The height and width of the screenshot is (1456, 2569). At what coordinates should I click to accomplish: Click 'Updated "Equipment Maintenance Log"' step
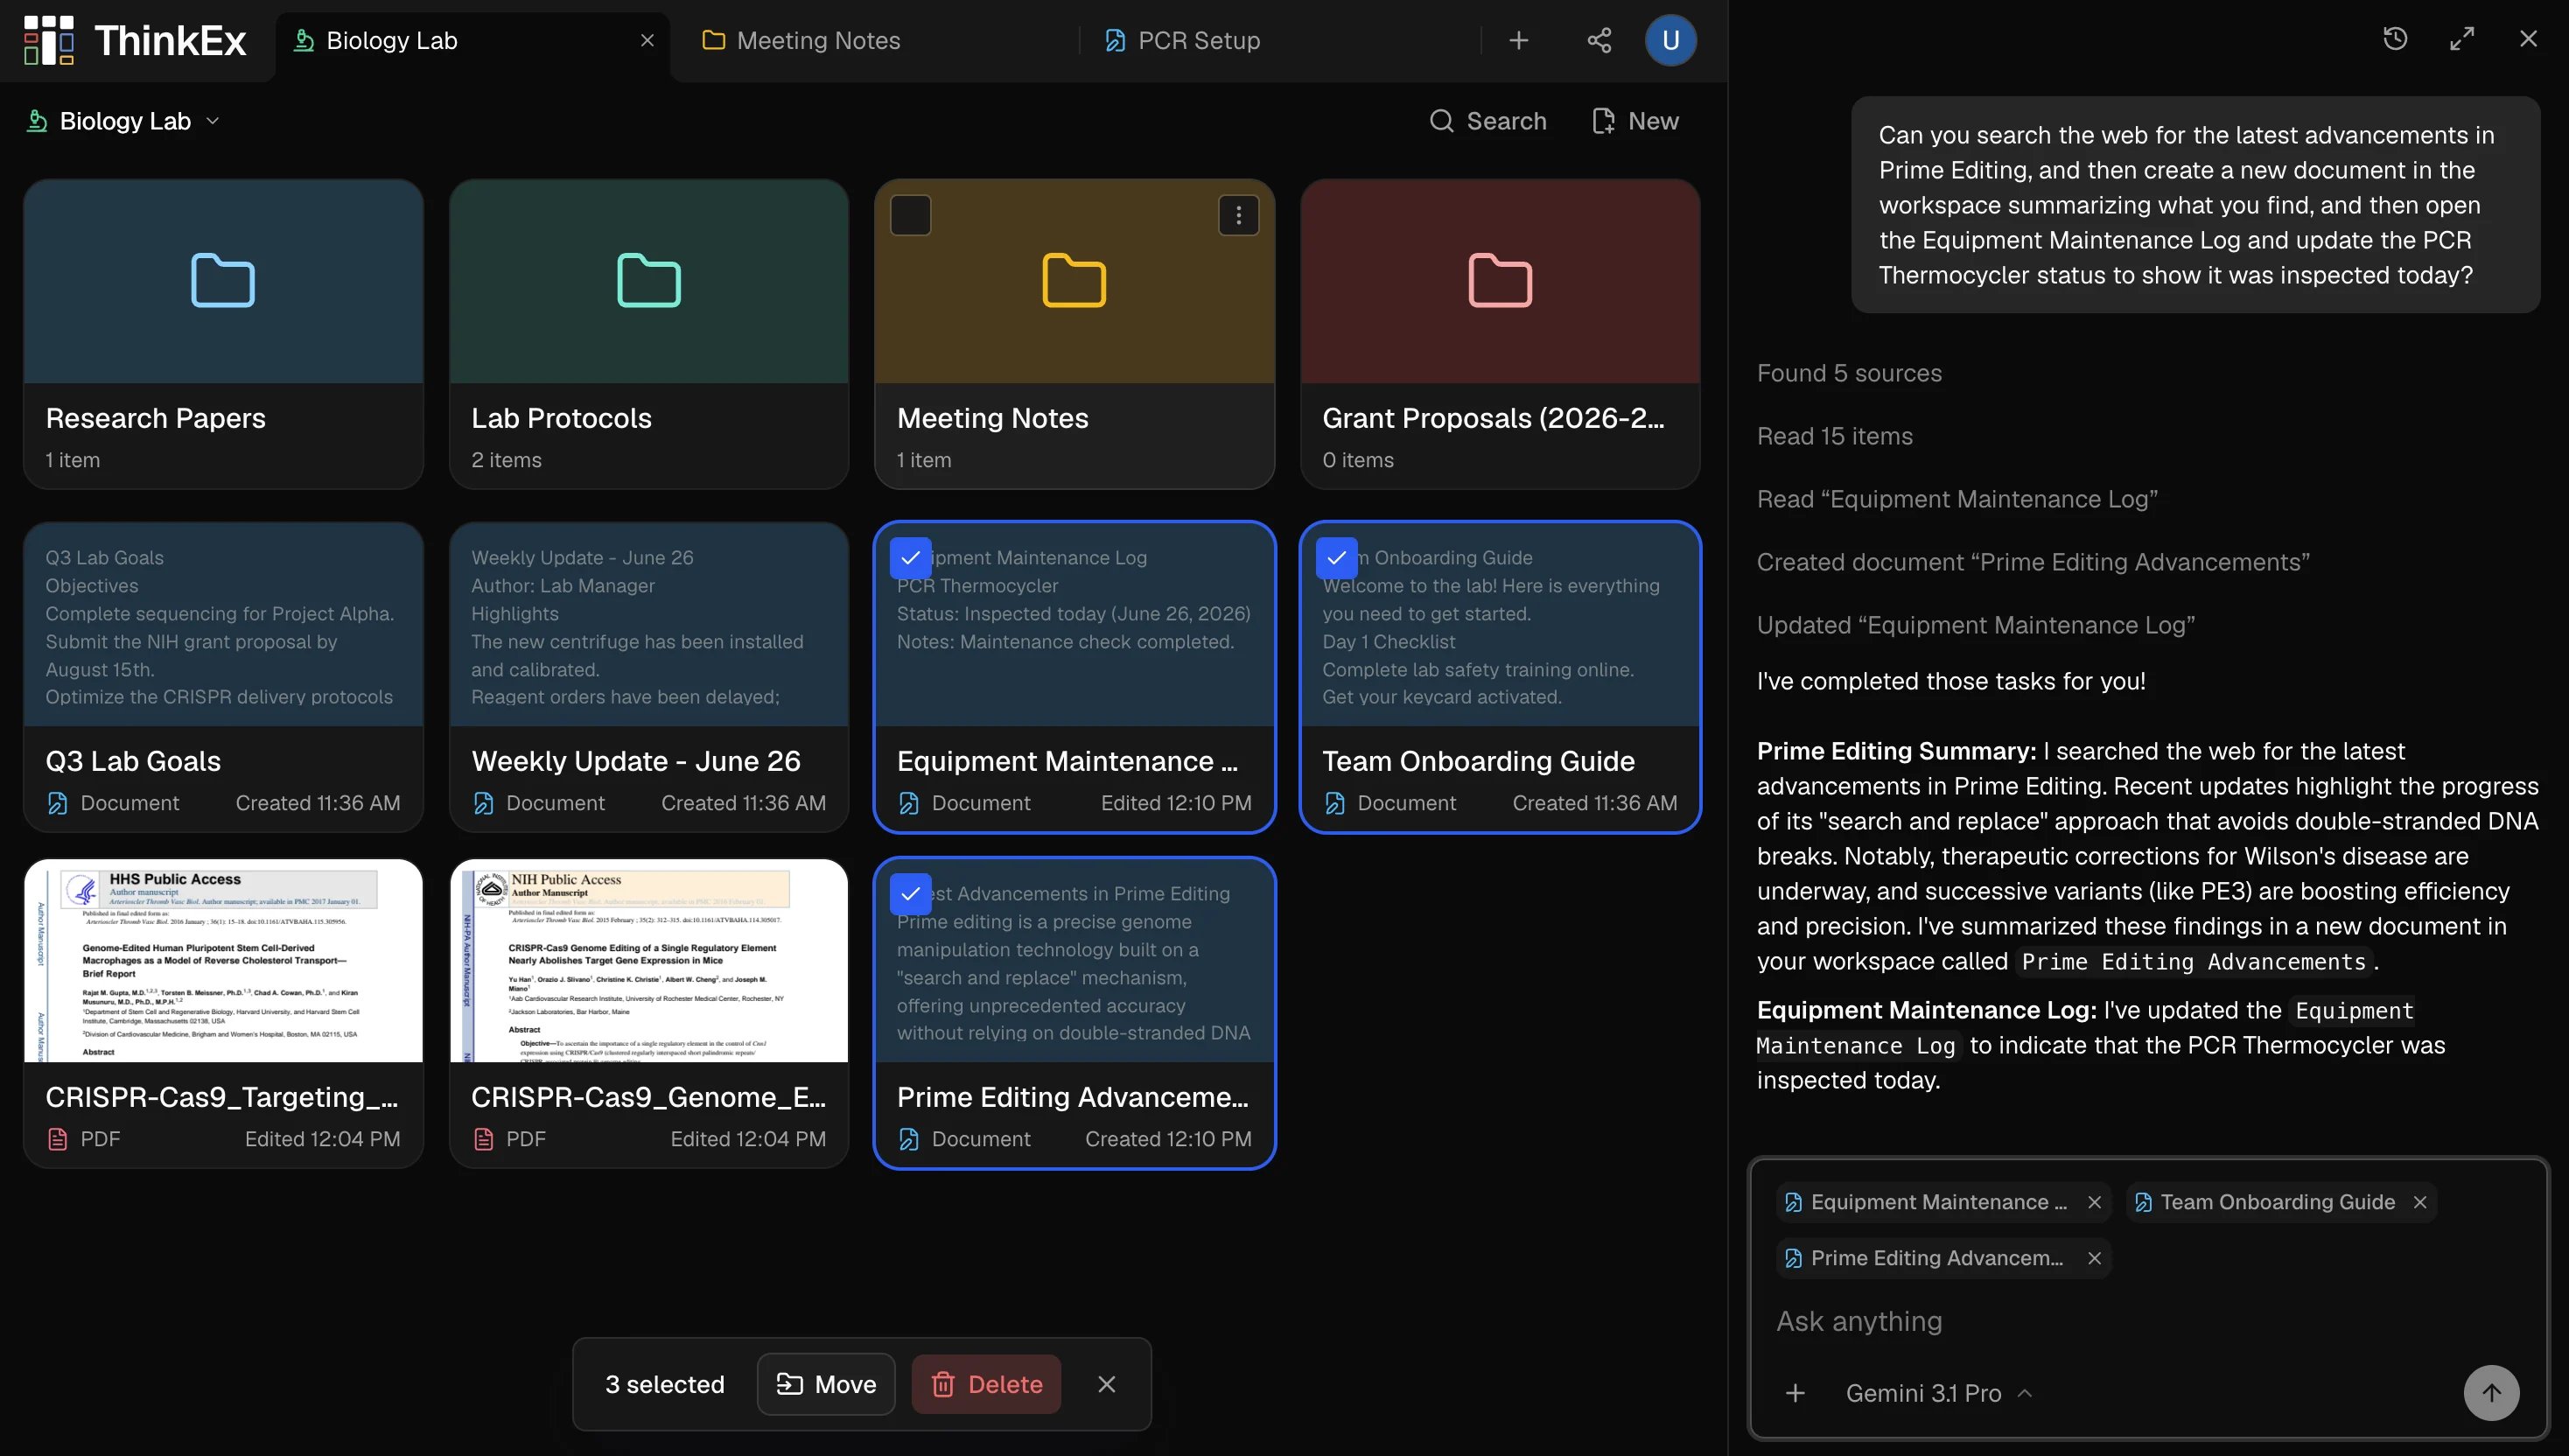coord(1976,625)
